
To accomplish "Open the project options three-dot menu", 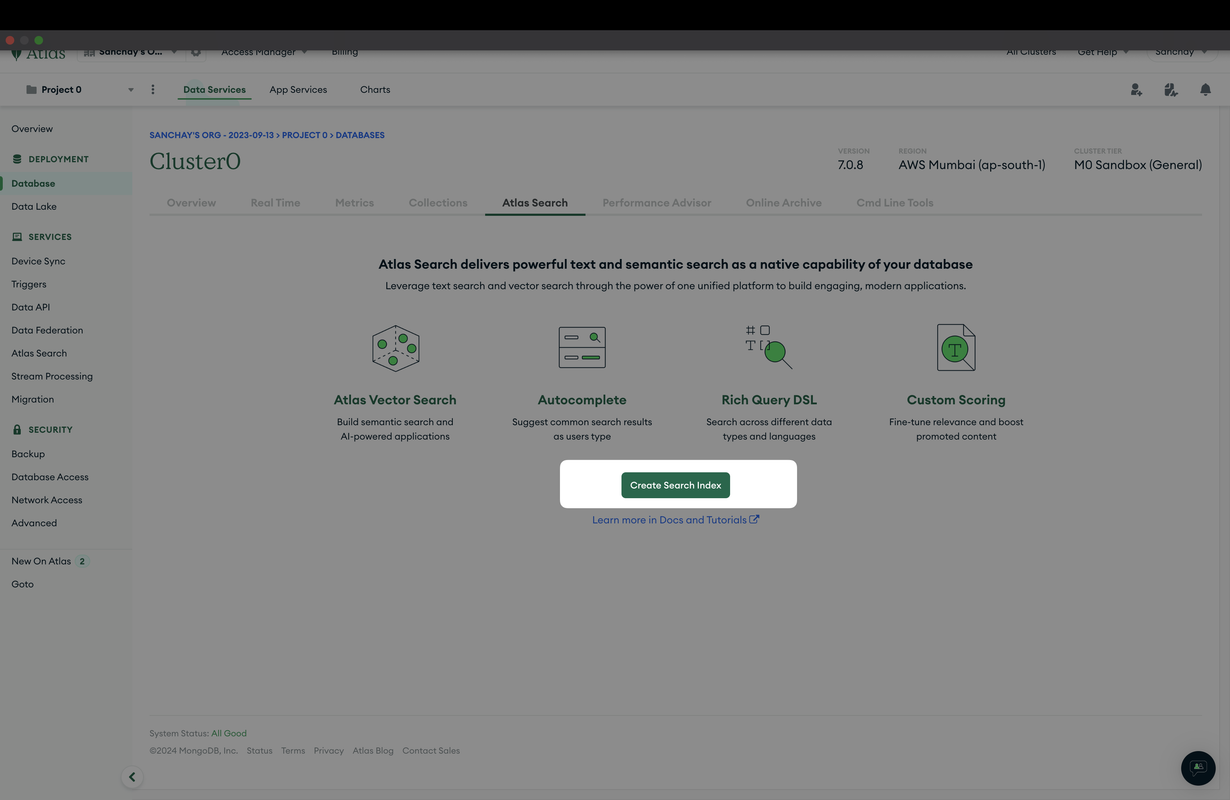I will 153,90.
